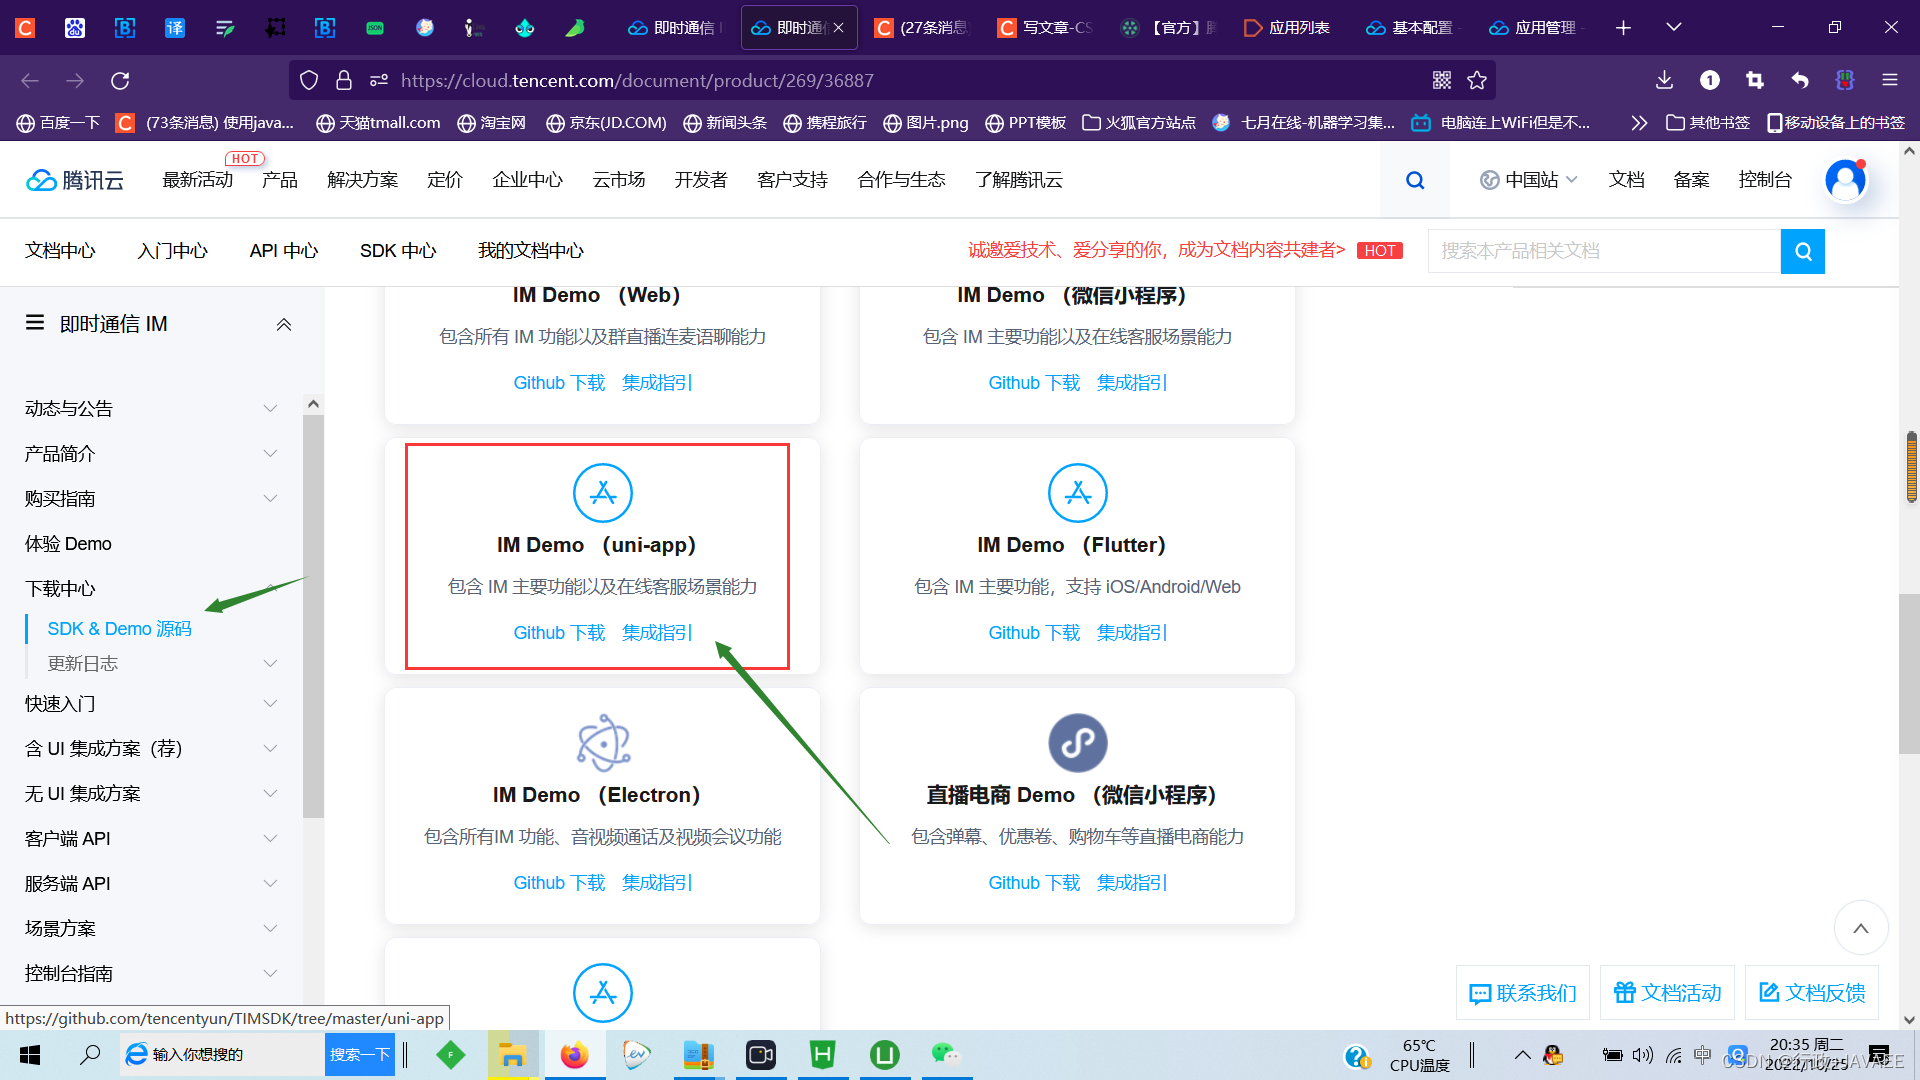
Task: Click the doc search input field
Action: pos(1604,251)
